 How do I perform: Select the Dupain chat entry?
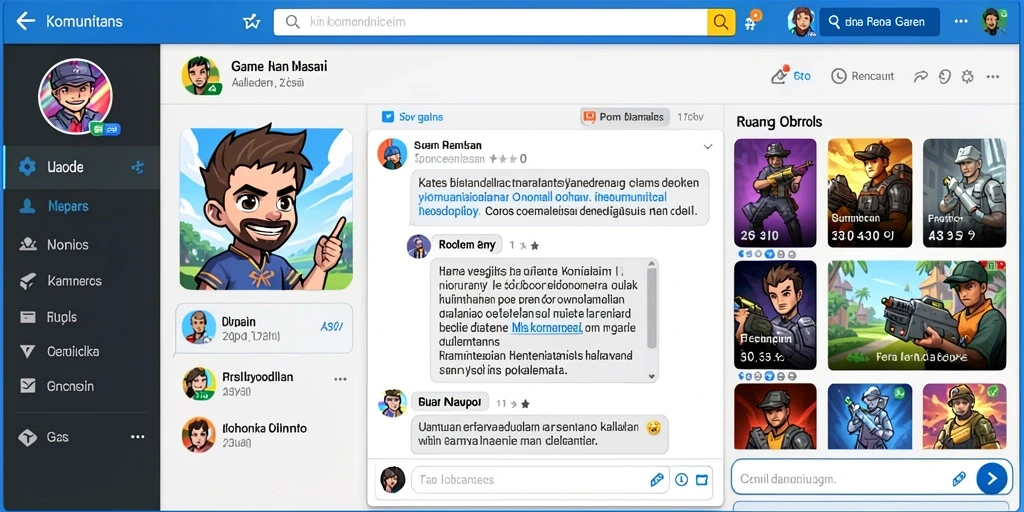[x=264, y=328]
